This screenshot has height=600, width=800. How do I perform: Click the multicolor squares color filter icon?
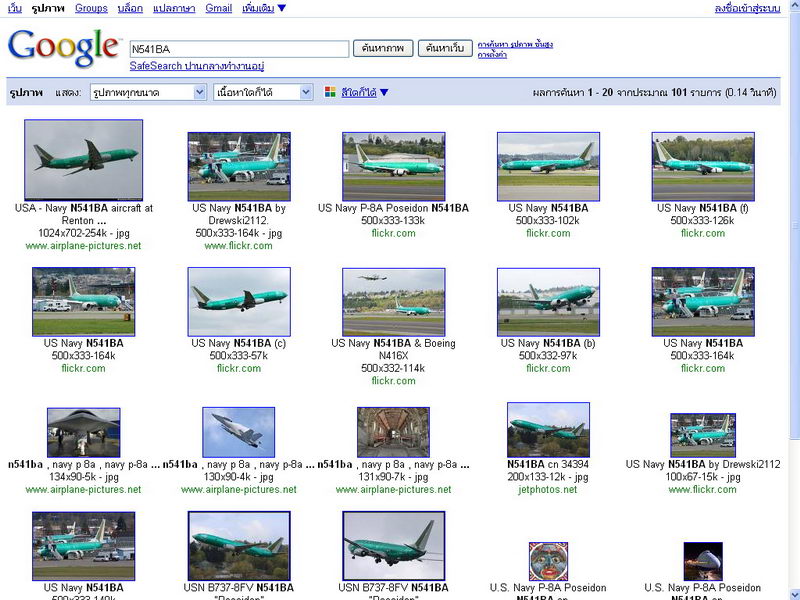tap(330, 92)
